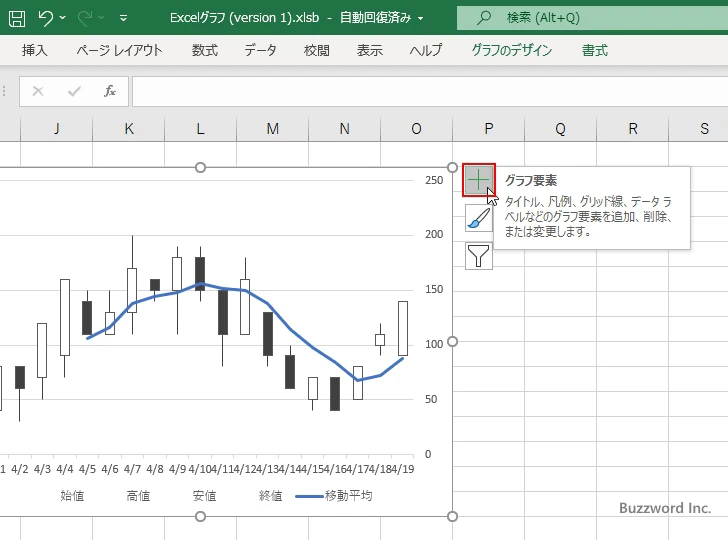Select column P header
This screenshot has height=540, width=728.
click(x=488, y=129)
